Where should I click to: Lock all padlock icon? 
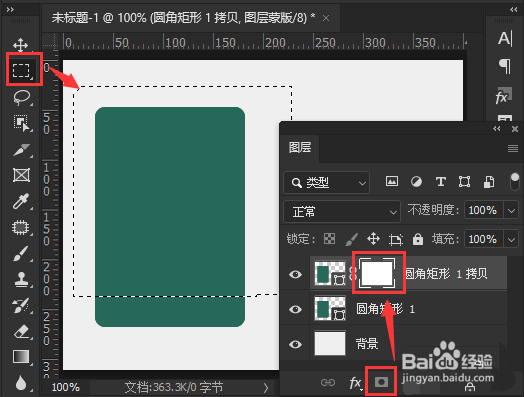pos(418,239)
